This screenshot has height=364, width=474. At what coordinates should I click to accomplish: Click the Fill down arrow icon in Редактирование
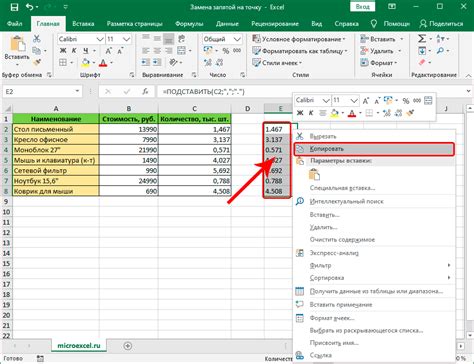[x=422, y=51]
